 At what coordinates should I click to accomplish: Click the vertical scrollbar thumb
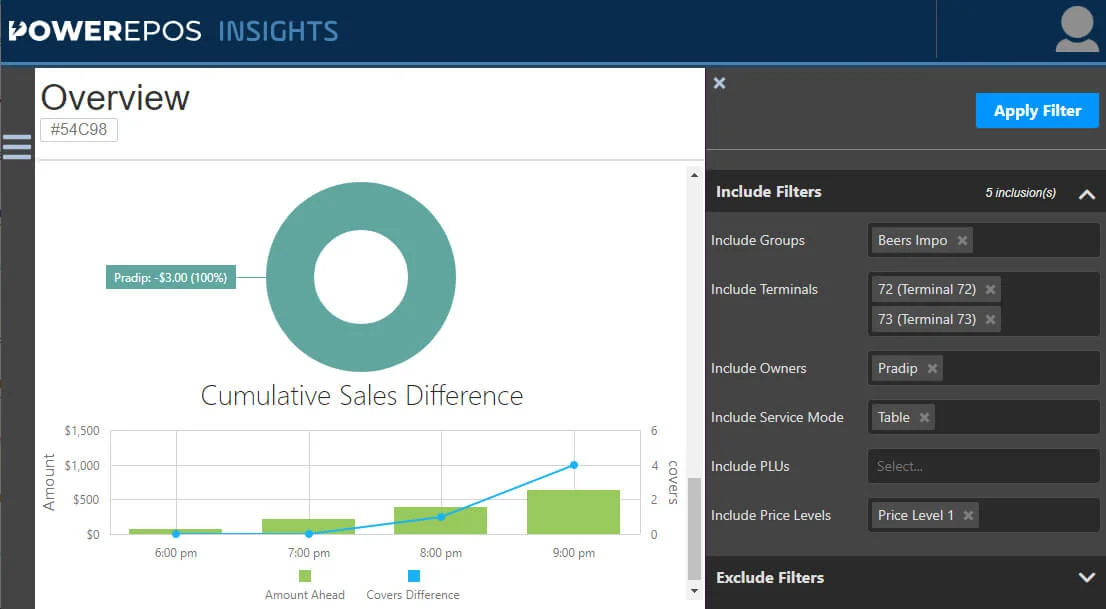pyautogui.click(x=695, y=529)
